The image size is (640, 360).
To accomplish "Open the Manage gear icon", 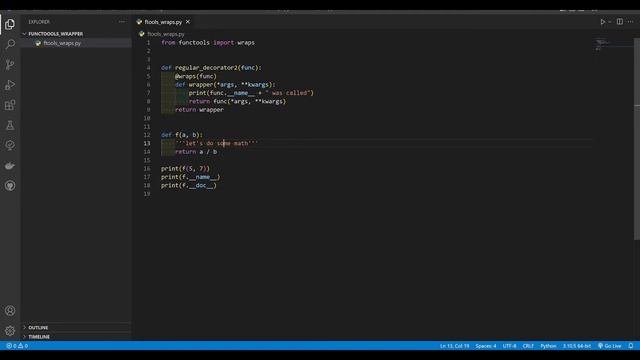I will pyautogui.click(x=10, y=331).
